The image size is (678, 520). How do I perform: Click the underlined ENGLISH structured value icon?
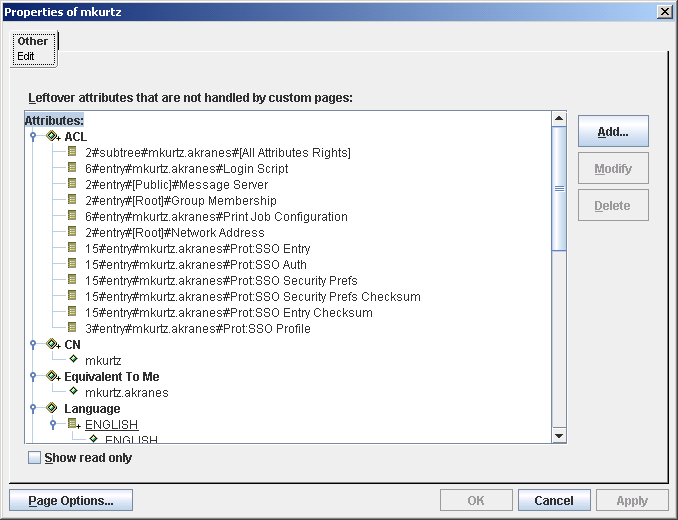pyautogui.click(x=74, y=424)
